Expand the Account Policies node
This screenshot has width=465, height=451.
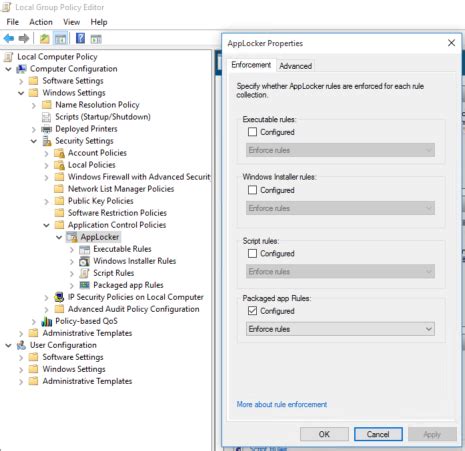(46, 154)
